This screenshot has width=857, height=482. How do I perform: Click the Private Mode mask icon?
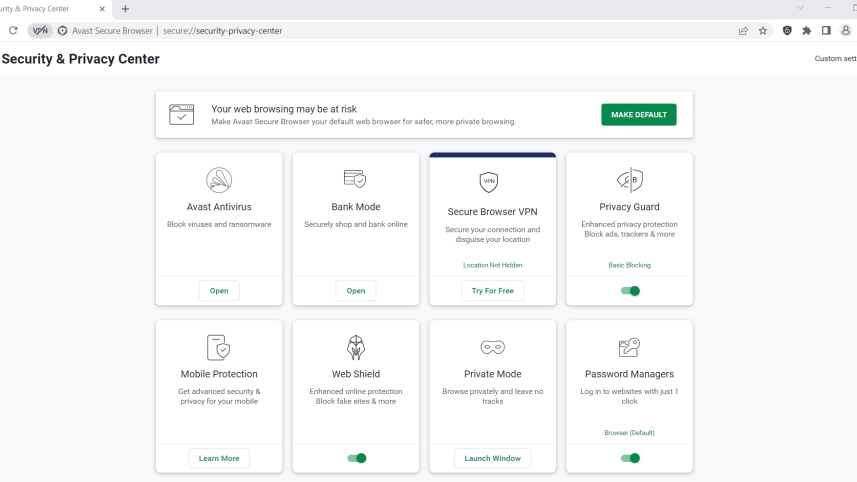click(x=492, y=347)
